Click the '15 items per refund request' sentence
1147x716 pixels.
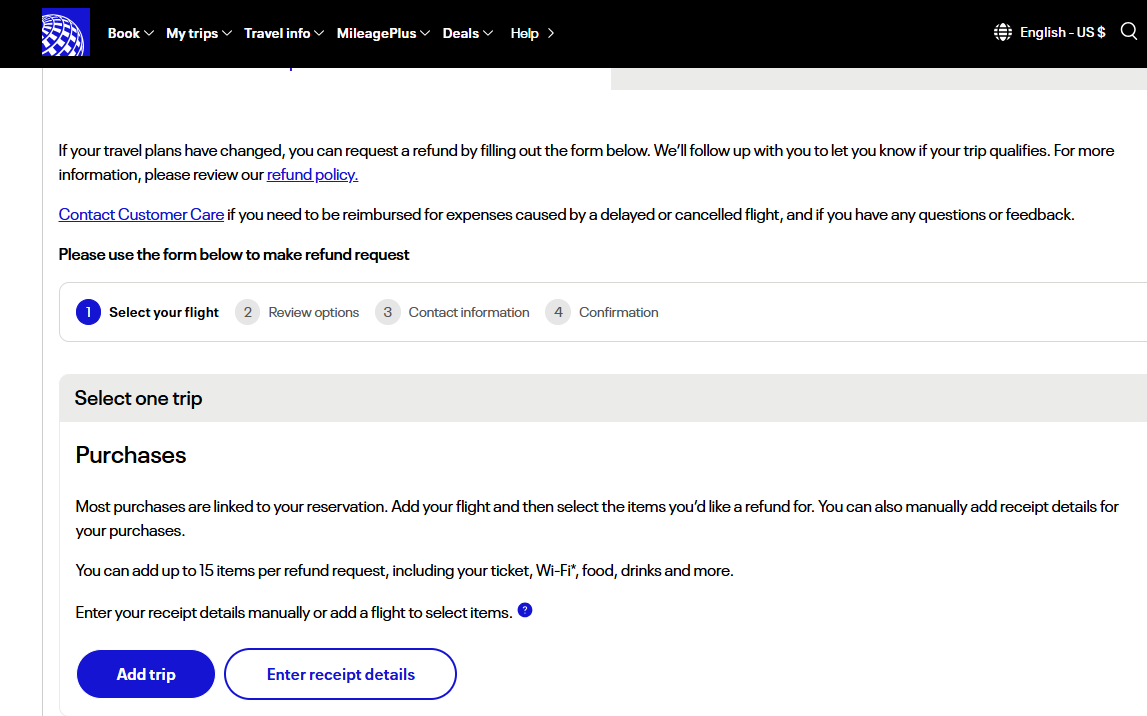tap(405, 570)
